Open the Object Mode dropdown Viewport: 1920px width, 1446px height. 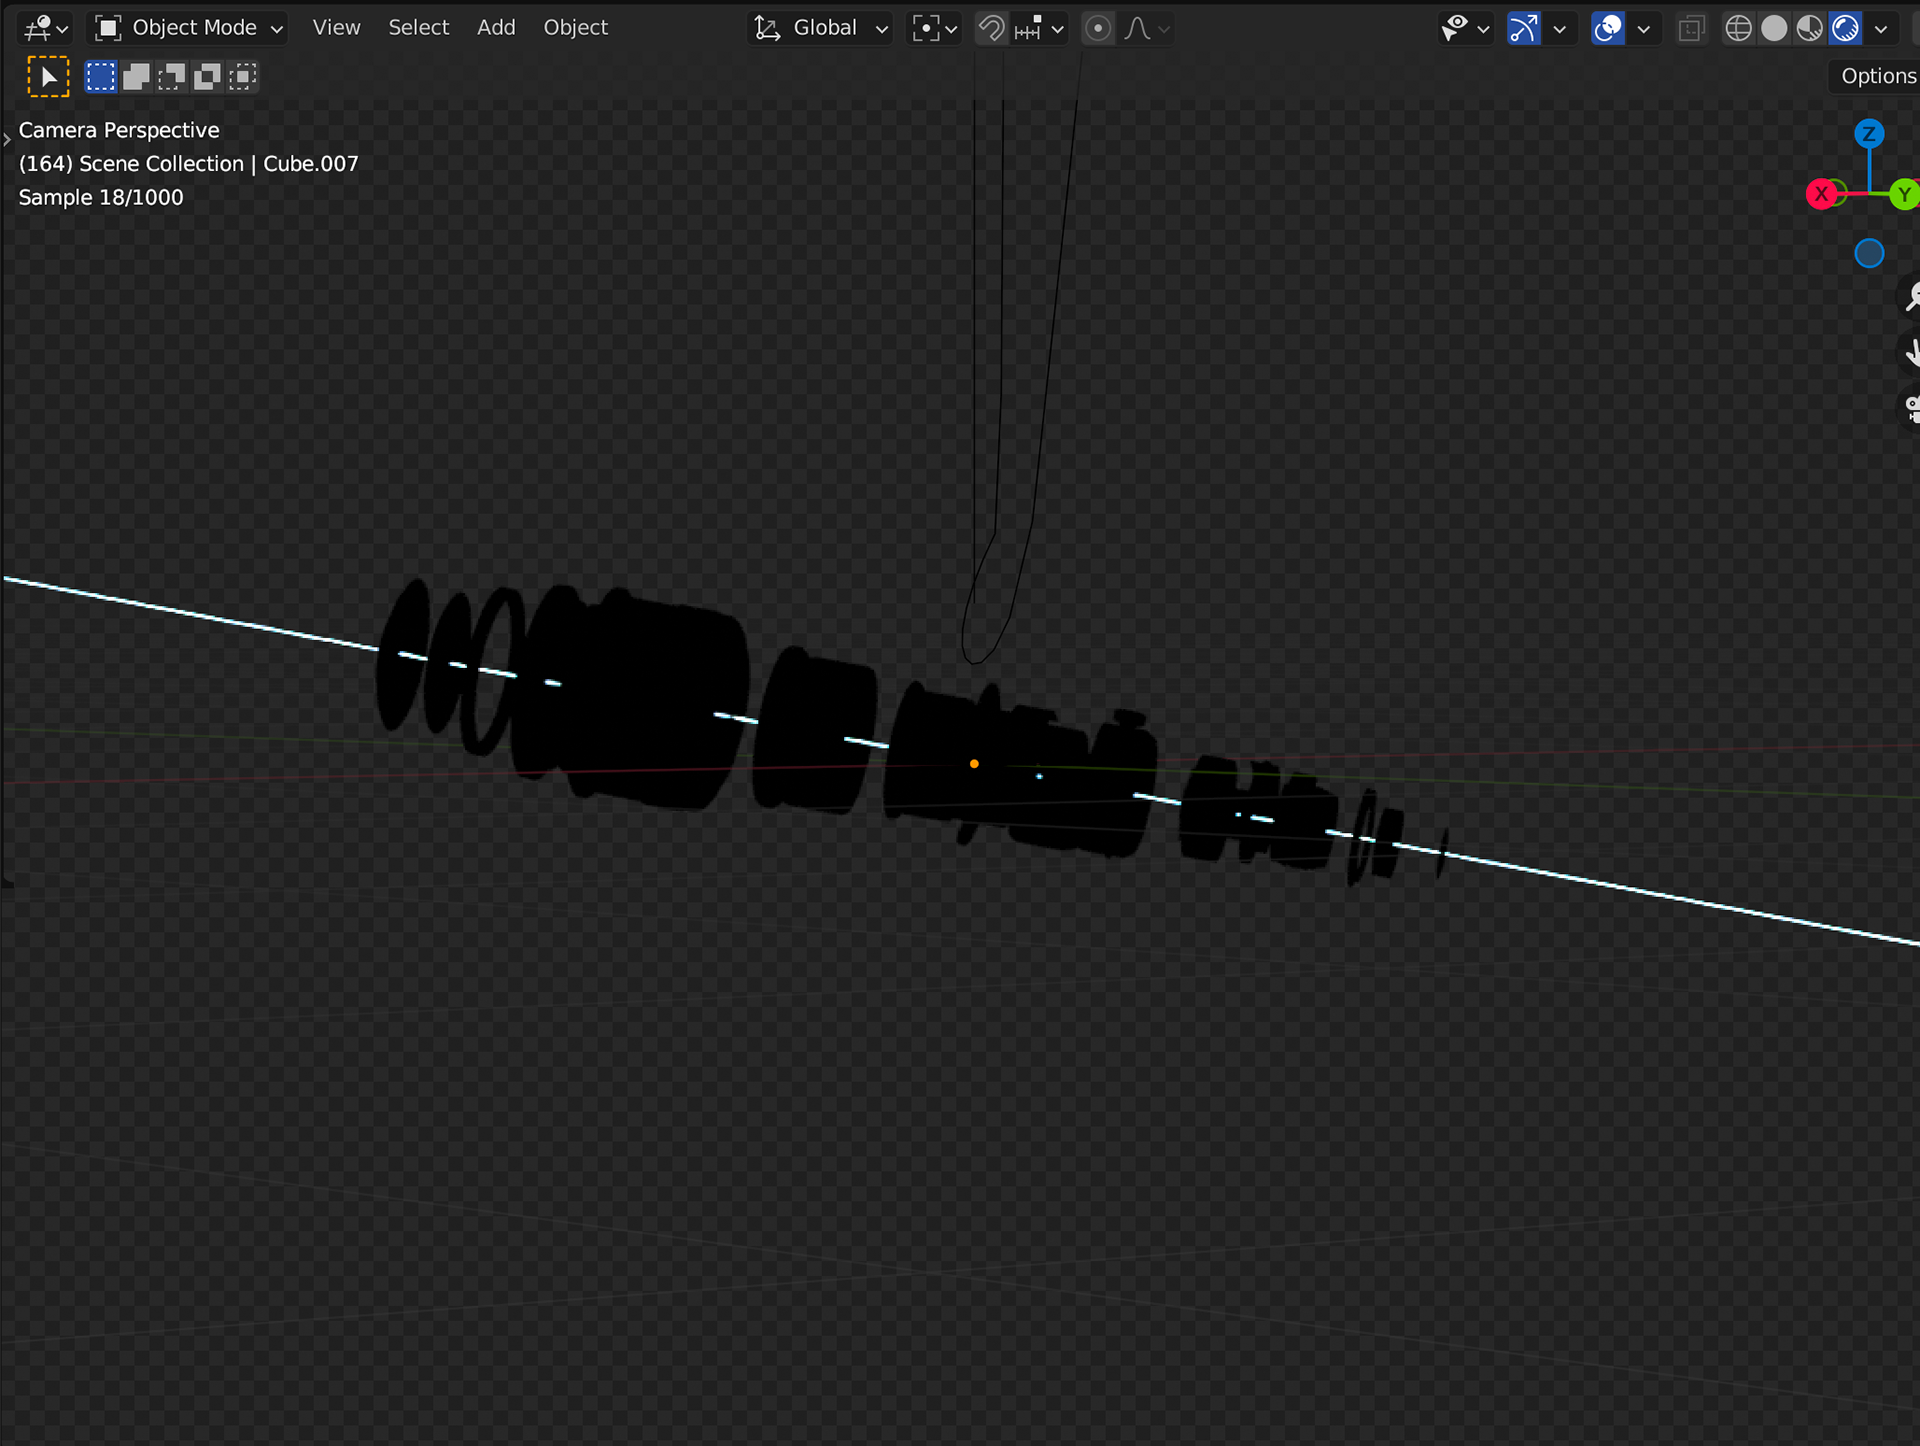point(189,28)
